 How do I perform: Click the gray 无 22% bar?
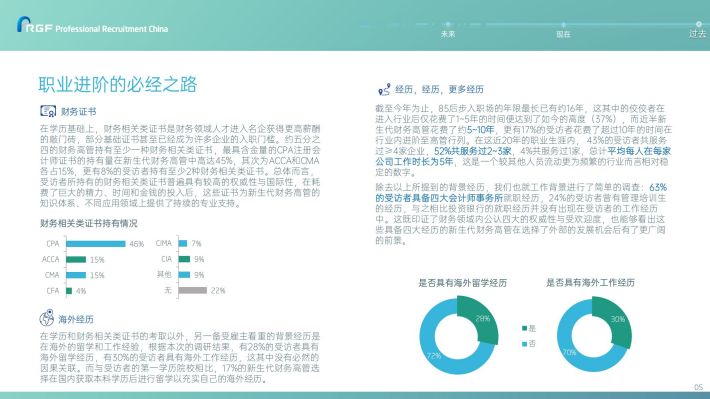pos(193,290)
